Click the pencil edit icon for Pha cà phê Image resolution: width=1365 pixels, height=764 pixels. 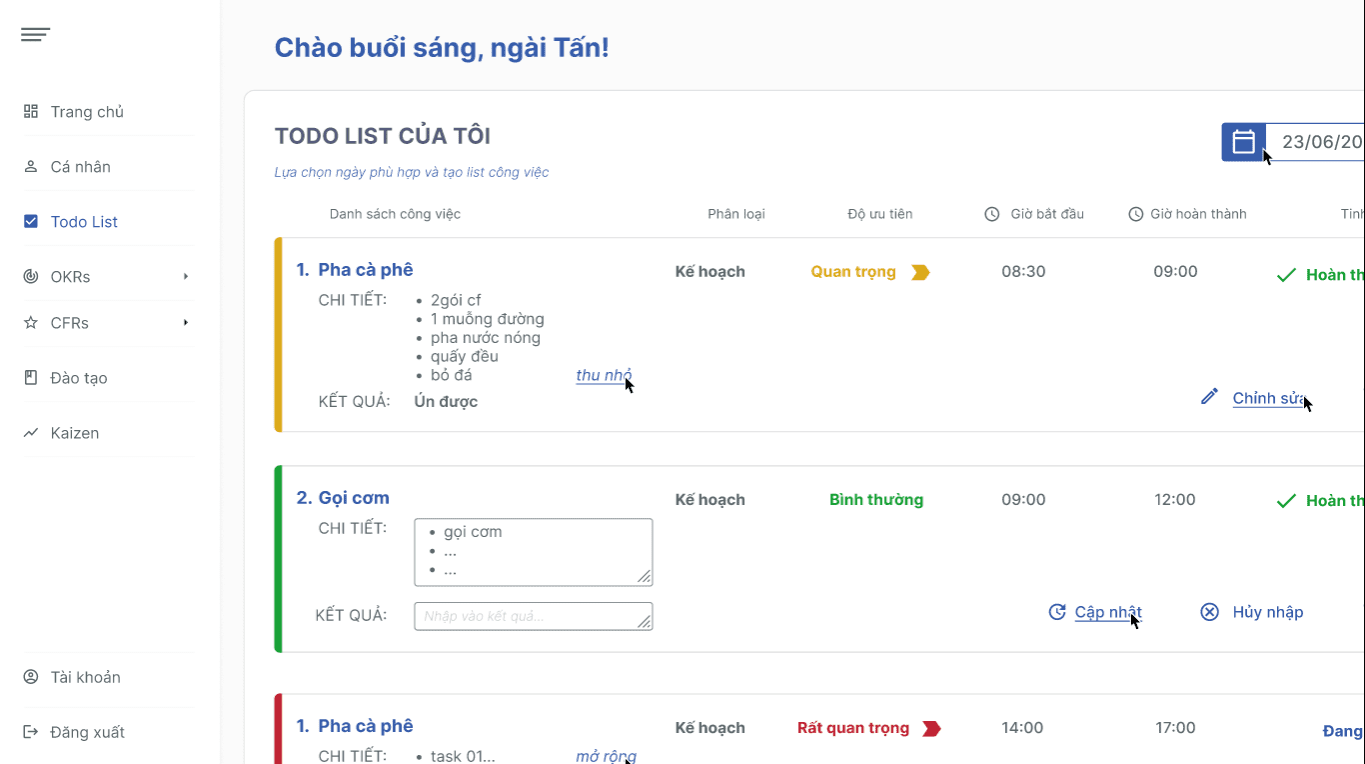tap(1209, 397)
